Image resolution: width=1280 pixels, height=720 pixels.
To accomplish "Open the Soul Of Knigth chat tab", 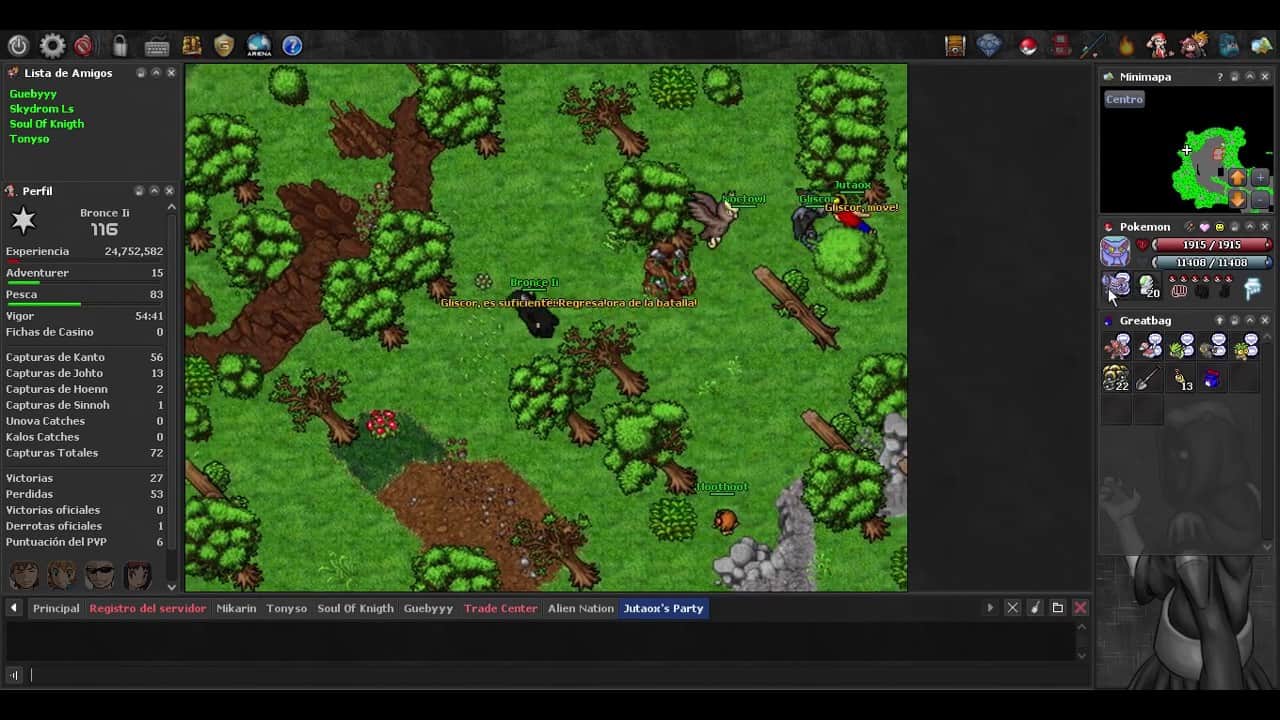I will tap(355, 608).
